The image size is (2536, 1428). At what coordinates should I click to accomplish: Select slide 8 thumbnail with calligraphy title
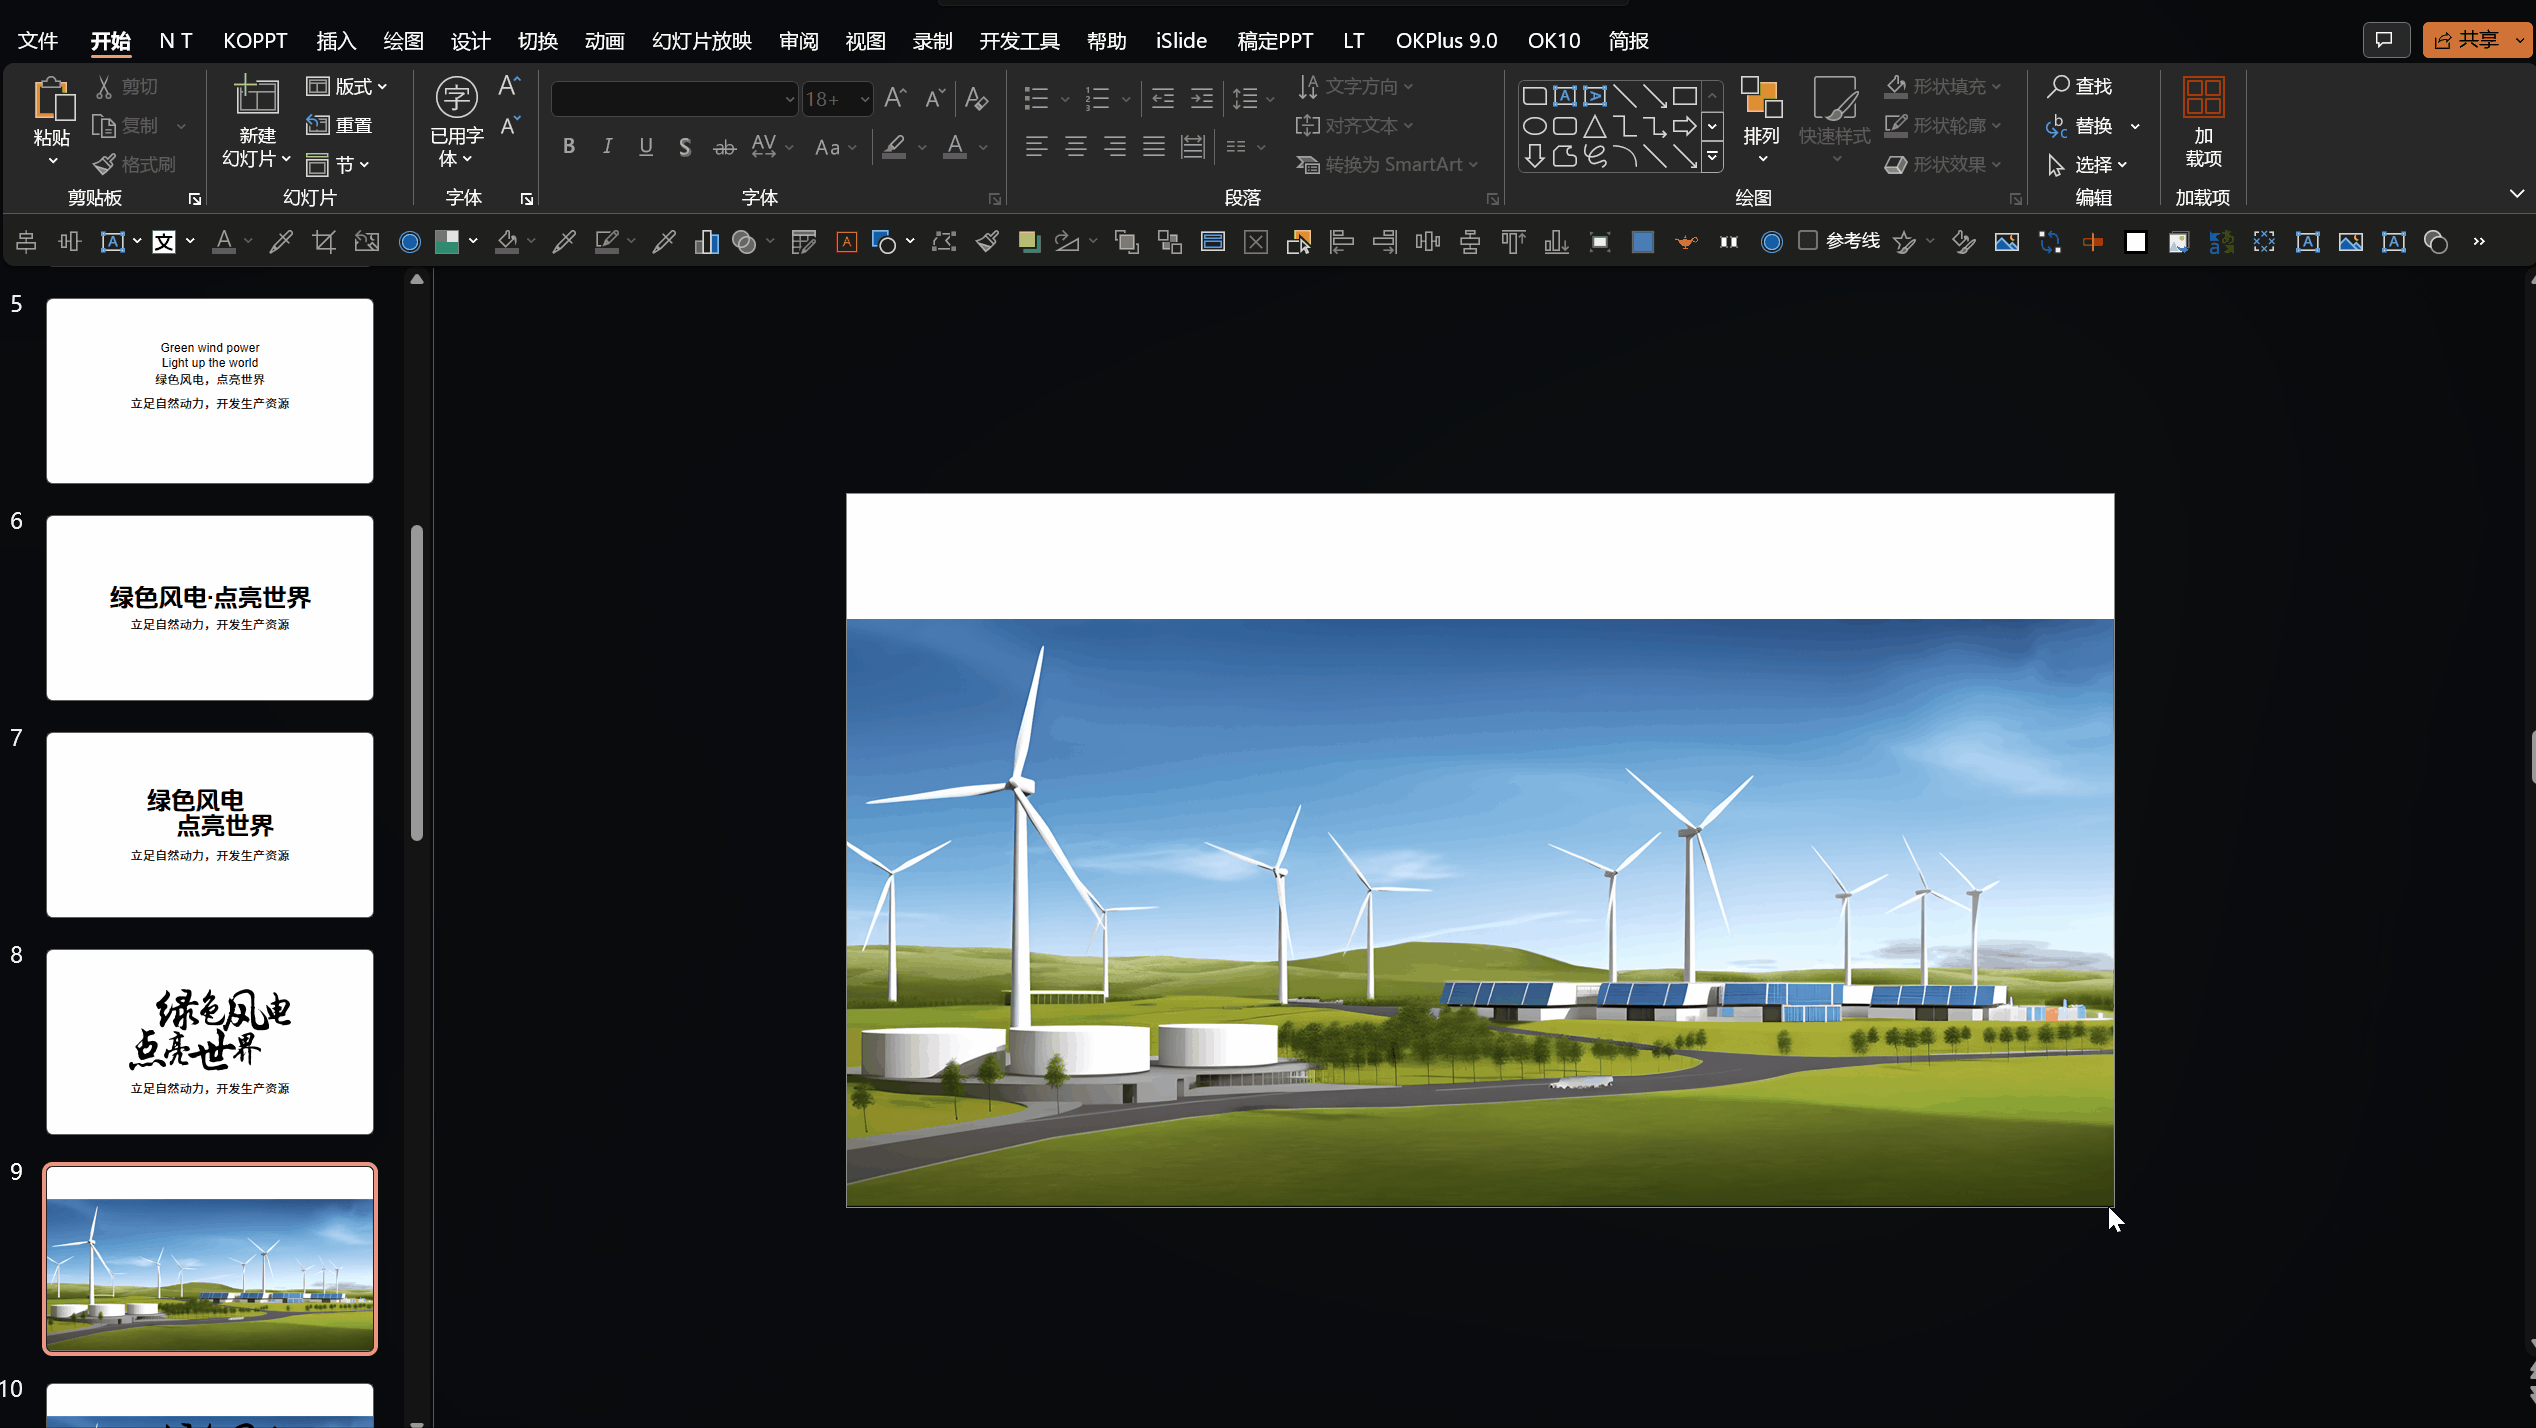pyautogui.click(x=210, y=1041)
